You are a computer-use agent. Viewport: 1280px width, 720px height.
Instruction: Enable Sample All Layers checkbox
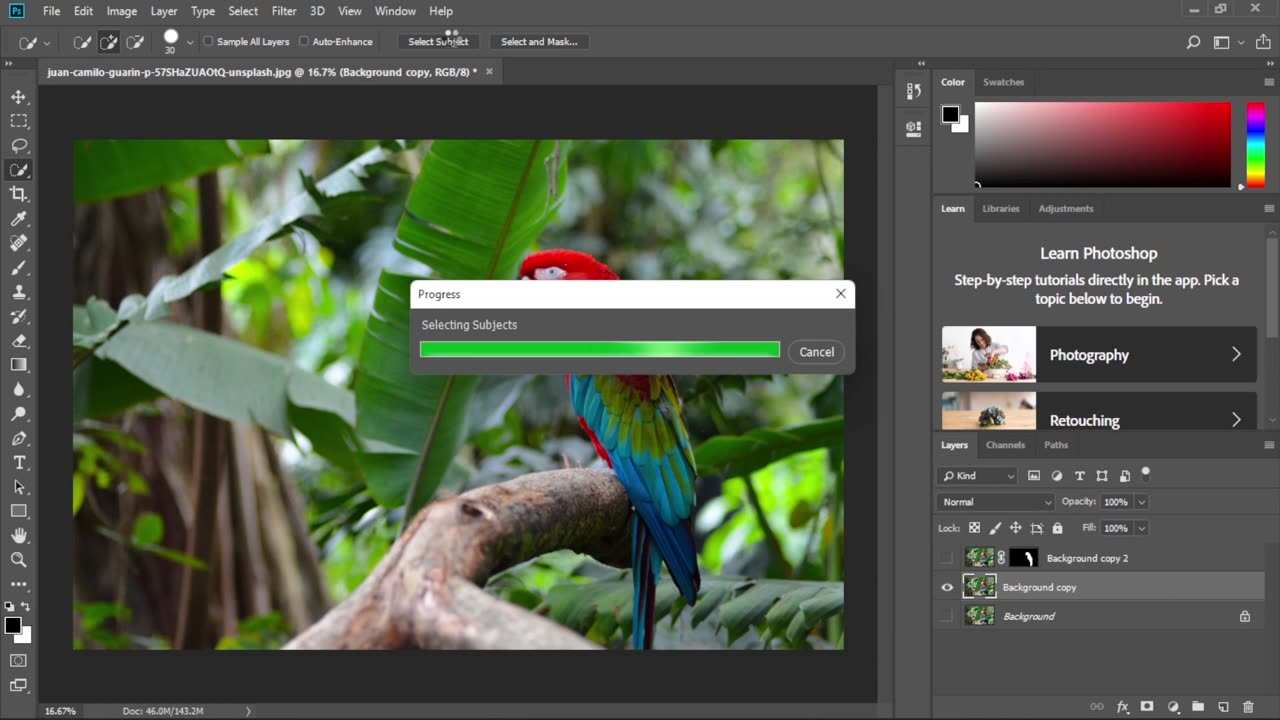208,42
